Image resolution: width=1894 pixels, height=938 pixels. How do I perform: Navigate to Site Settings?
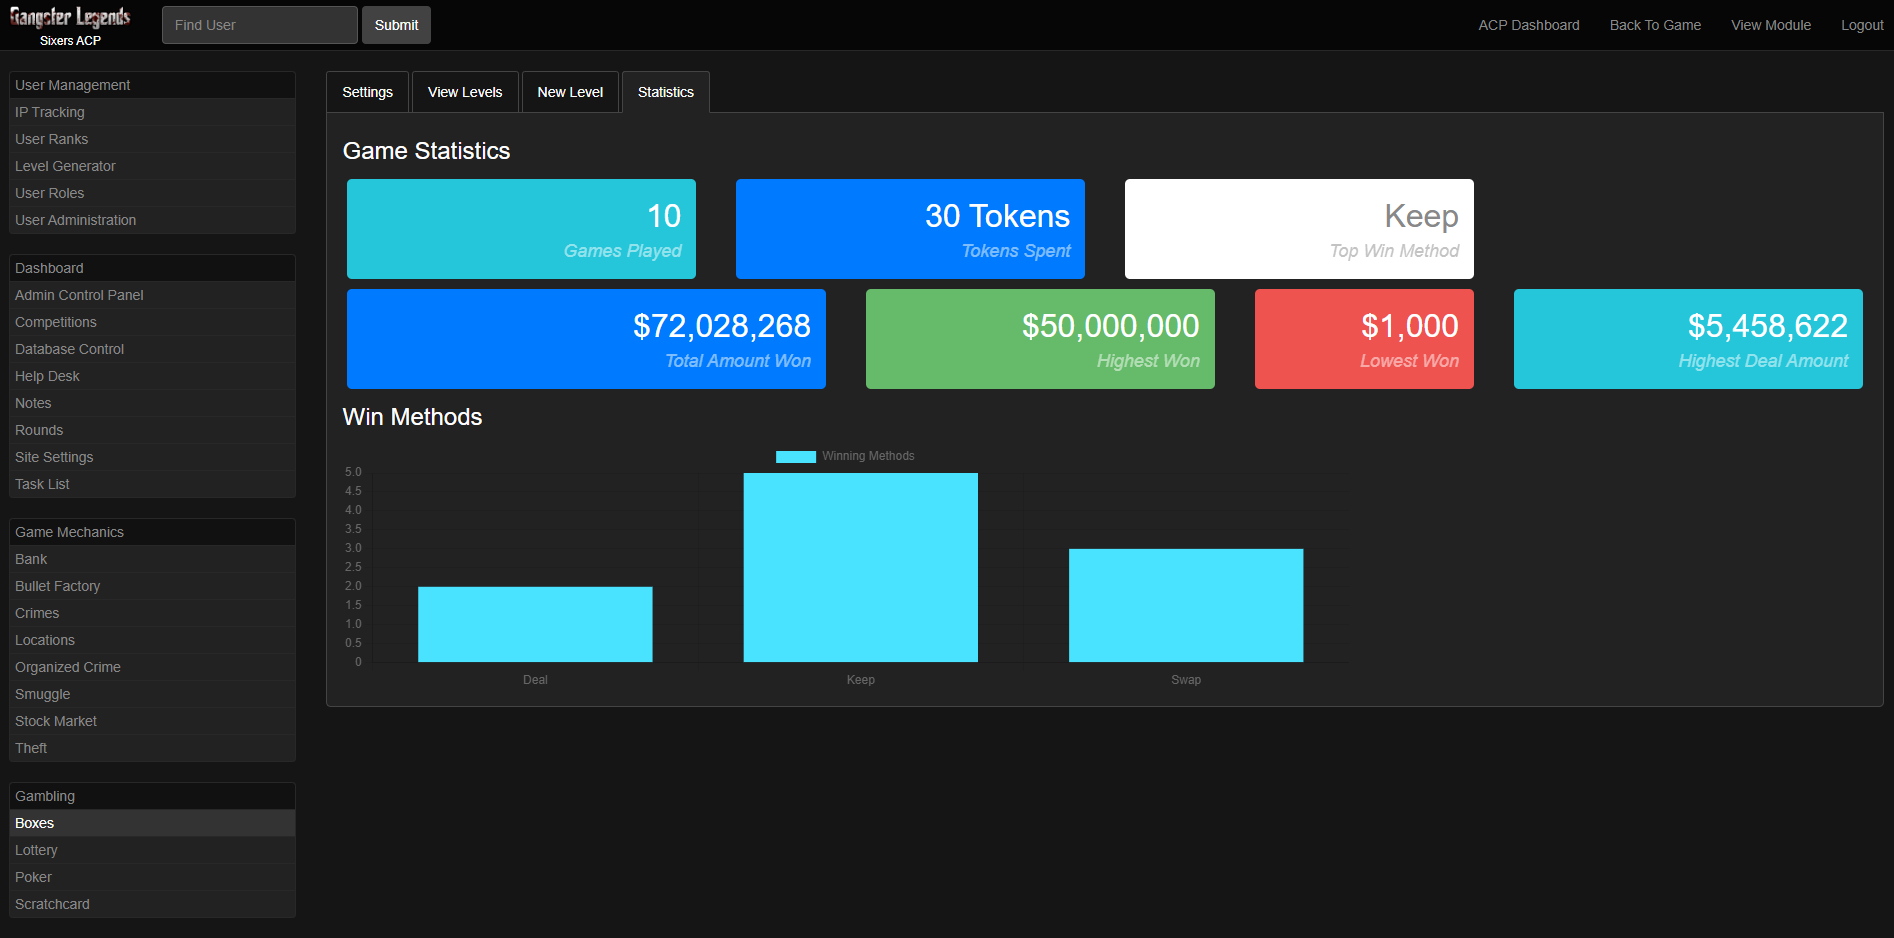click(54, 457)
